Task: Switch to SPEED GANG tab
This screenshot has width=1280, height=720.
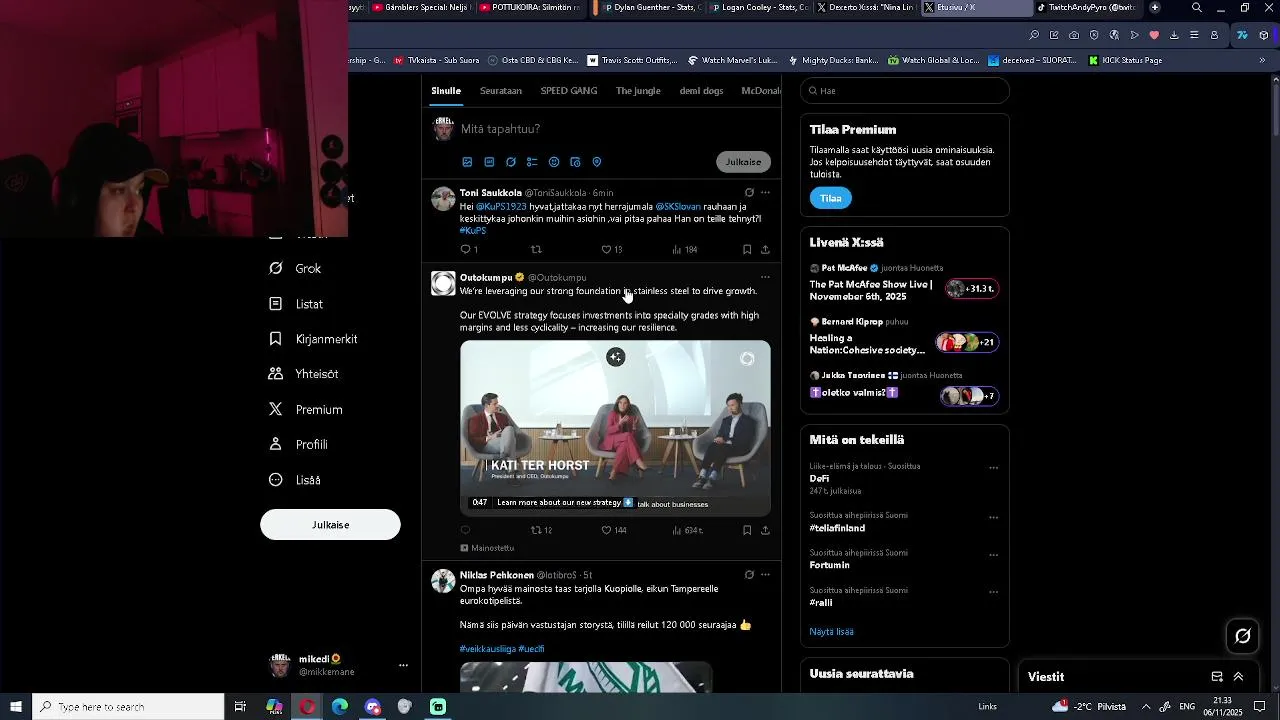Action: (x=569, y=91)
